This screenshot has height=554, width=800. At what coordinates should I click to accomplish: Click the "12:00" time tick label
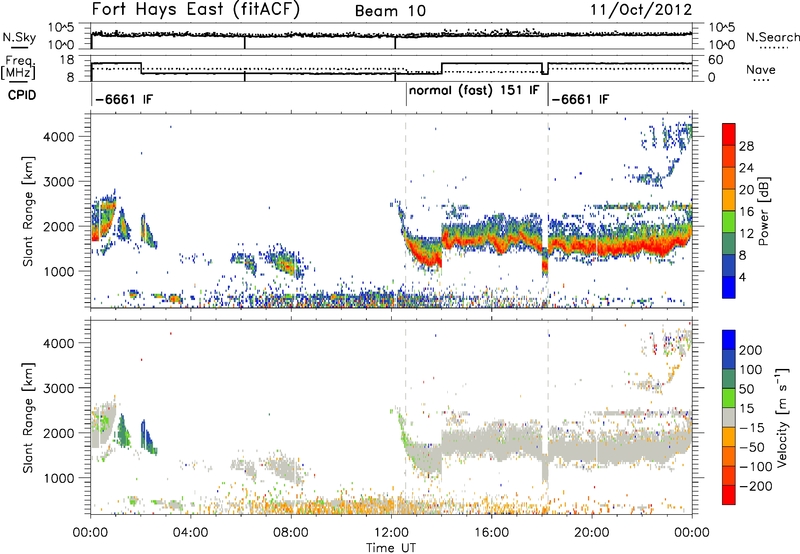coord(391,533)
